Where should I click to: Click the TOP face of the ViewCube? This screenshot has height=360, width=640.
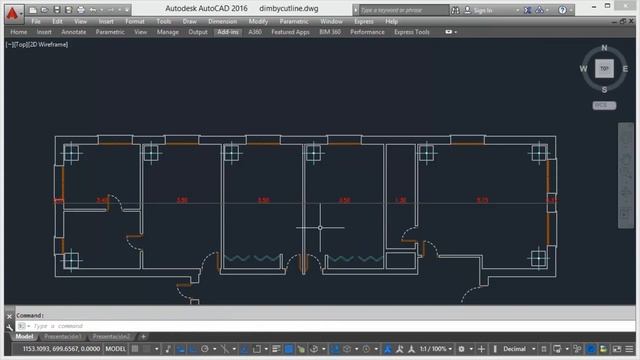604,69
